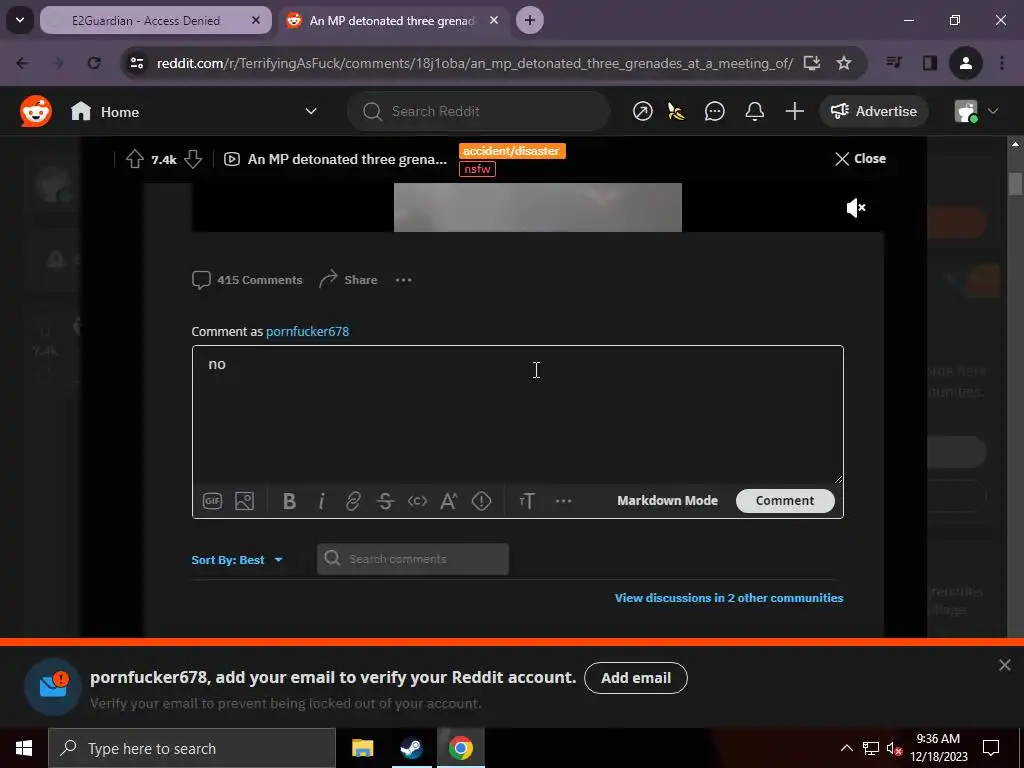Open the media control icon
This screenshot has width=1024, height=768.
894,63
